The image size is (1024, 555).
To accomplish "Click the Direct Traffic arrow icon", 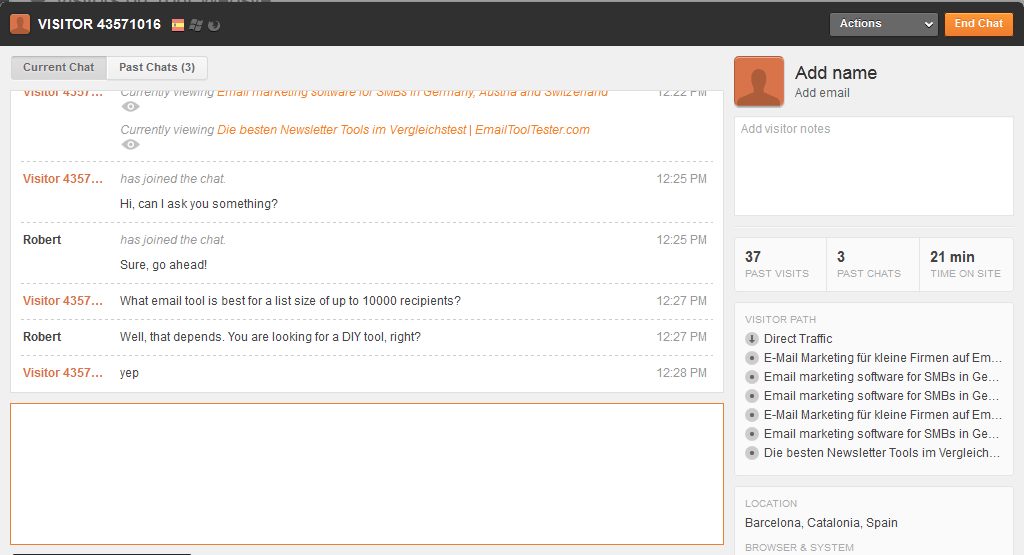I will tap(752, 339).
